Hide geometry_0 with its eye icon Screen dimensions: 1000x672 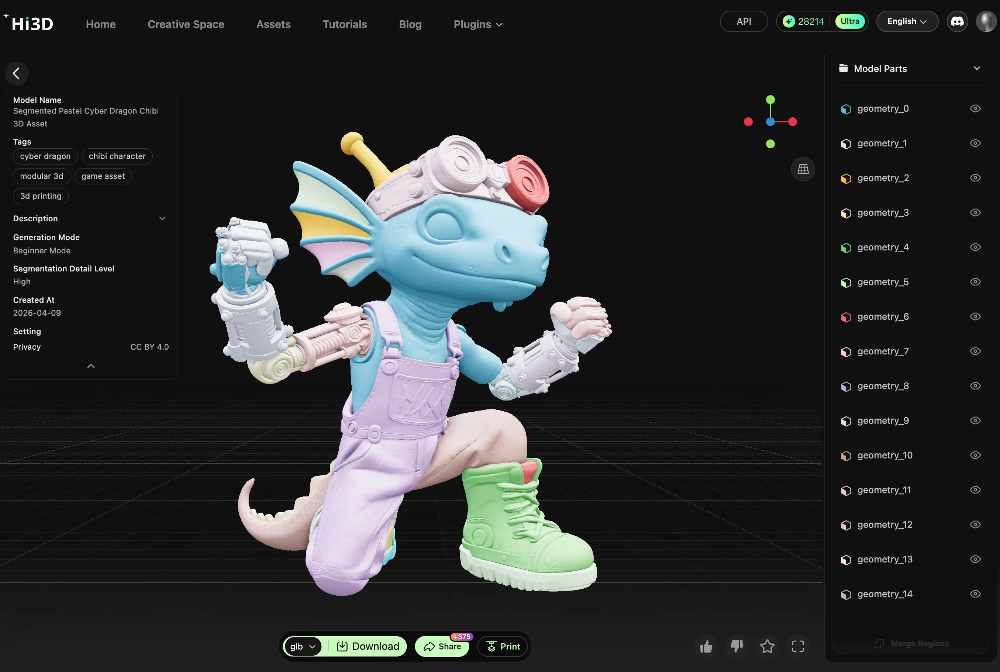tap(975, 109)
